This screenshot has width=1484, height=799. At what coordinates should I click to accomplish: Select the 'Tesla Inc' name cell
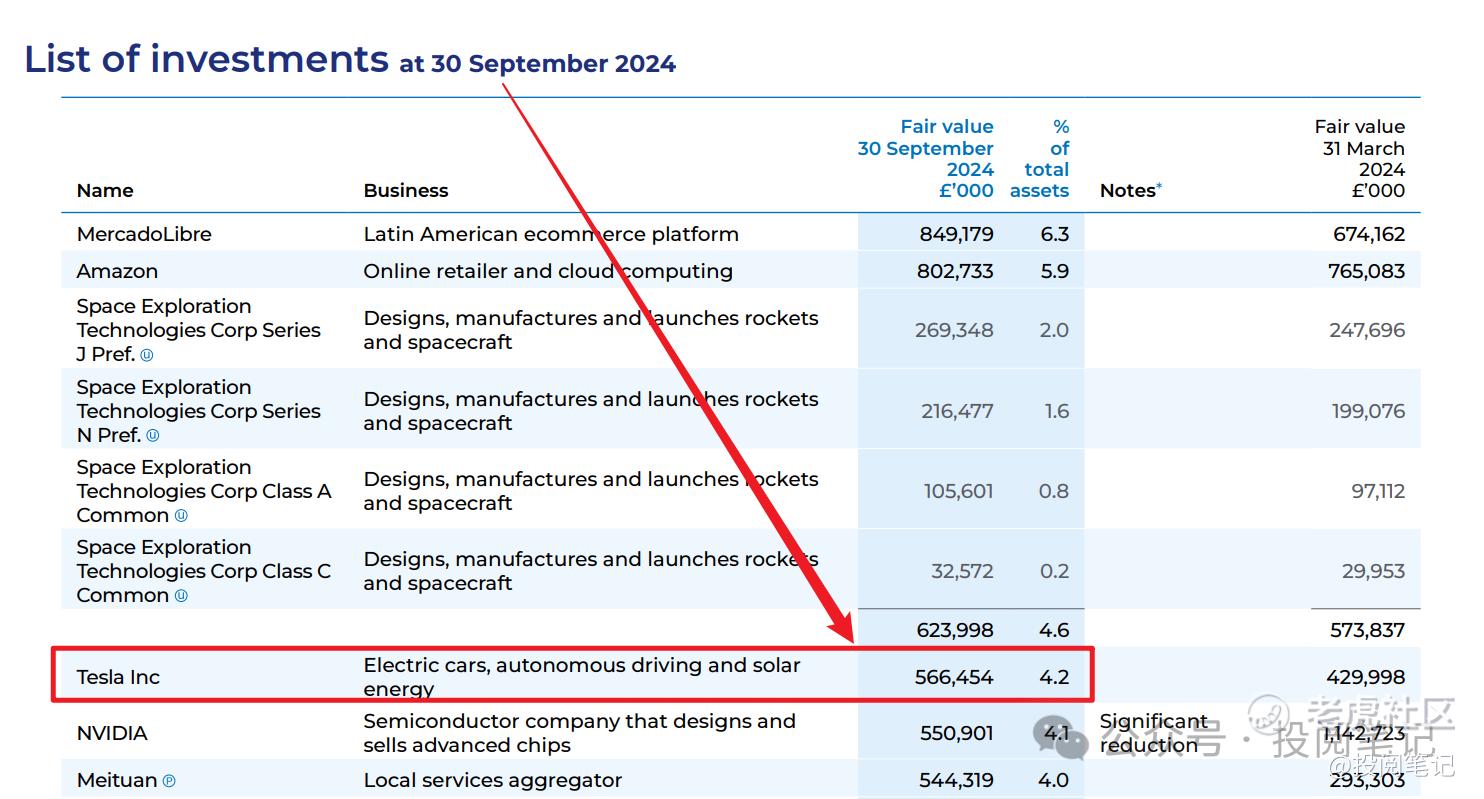[x=118, y=677]
